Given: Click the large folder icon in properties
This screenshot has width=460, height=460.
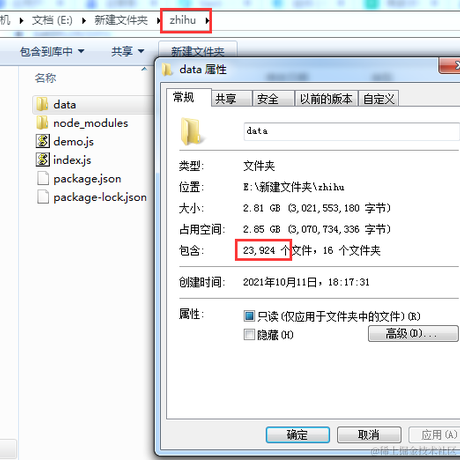Looking at the screenshot, I should click(x=191, y=132).
